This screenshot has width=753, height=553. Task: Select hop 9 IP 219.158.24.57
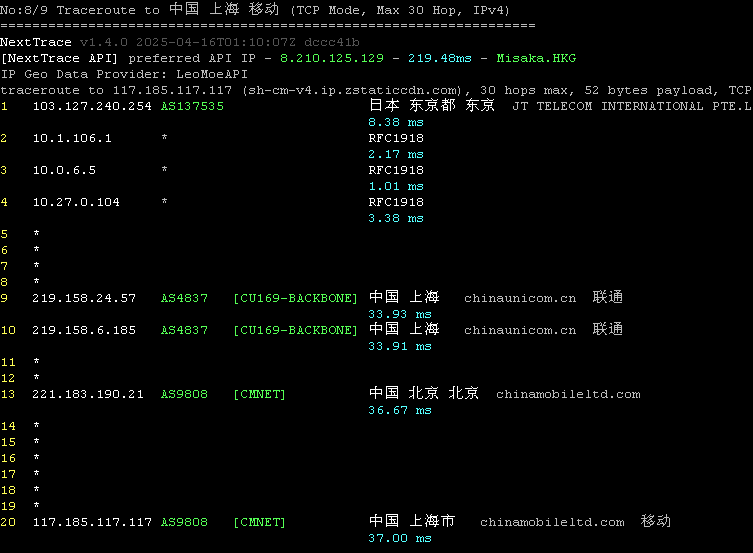[84, 298]
